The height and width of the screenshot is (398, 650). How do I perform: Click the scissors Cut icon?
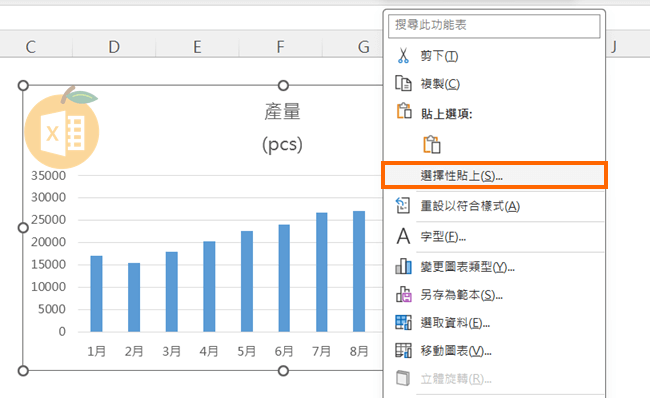coord(403,56)
